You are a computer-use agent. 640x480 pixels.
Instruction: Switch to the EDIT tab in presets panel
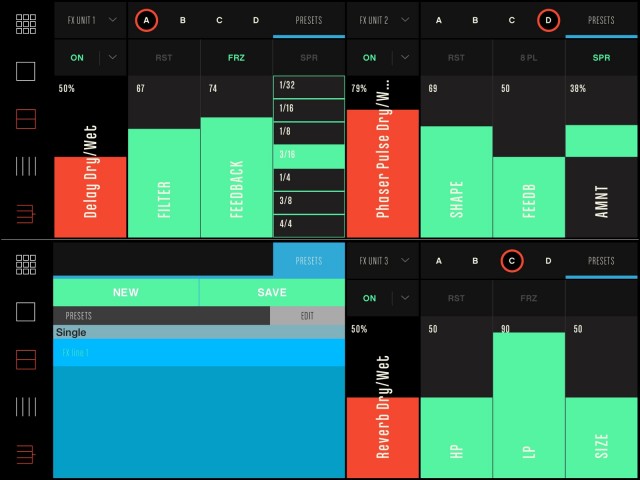click(x=307, y=316)
